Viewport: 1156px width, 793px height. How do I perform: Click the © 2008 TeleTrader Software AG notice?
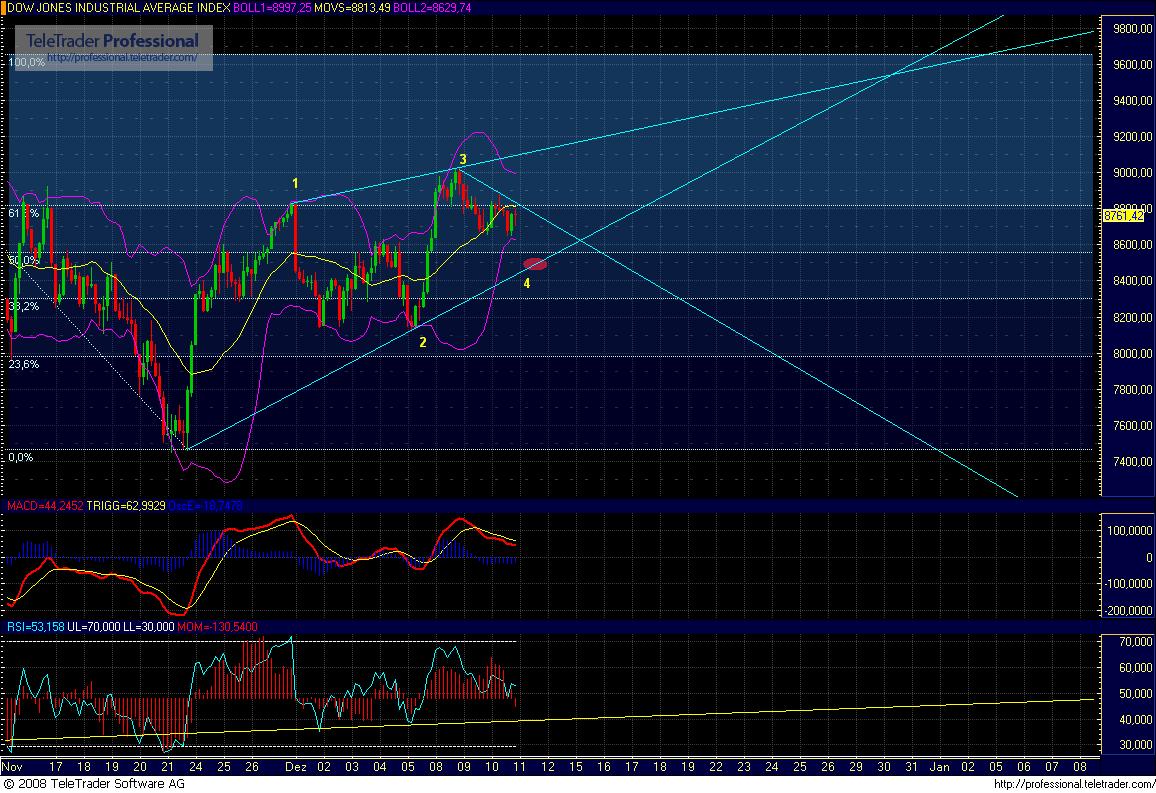94,784
